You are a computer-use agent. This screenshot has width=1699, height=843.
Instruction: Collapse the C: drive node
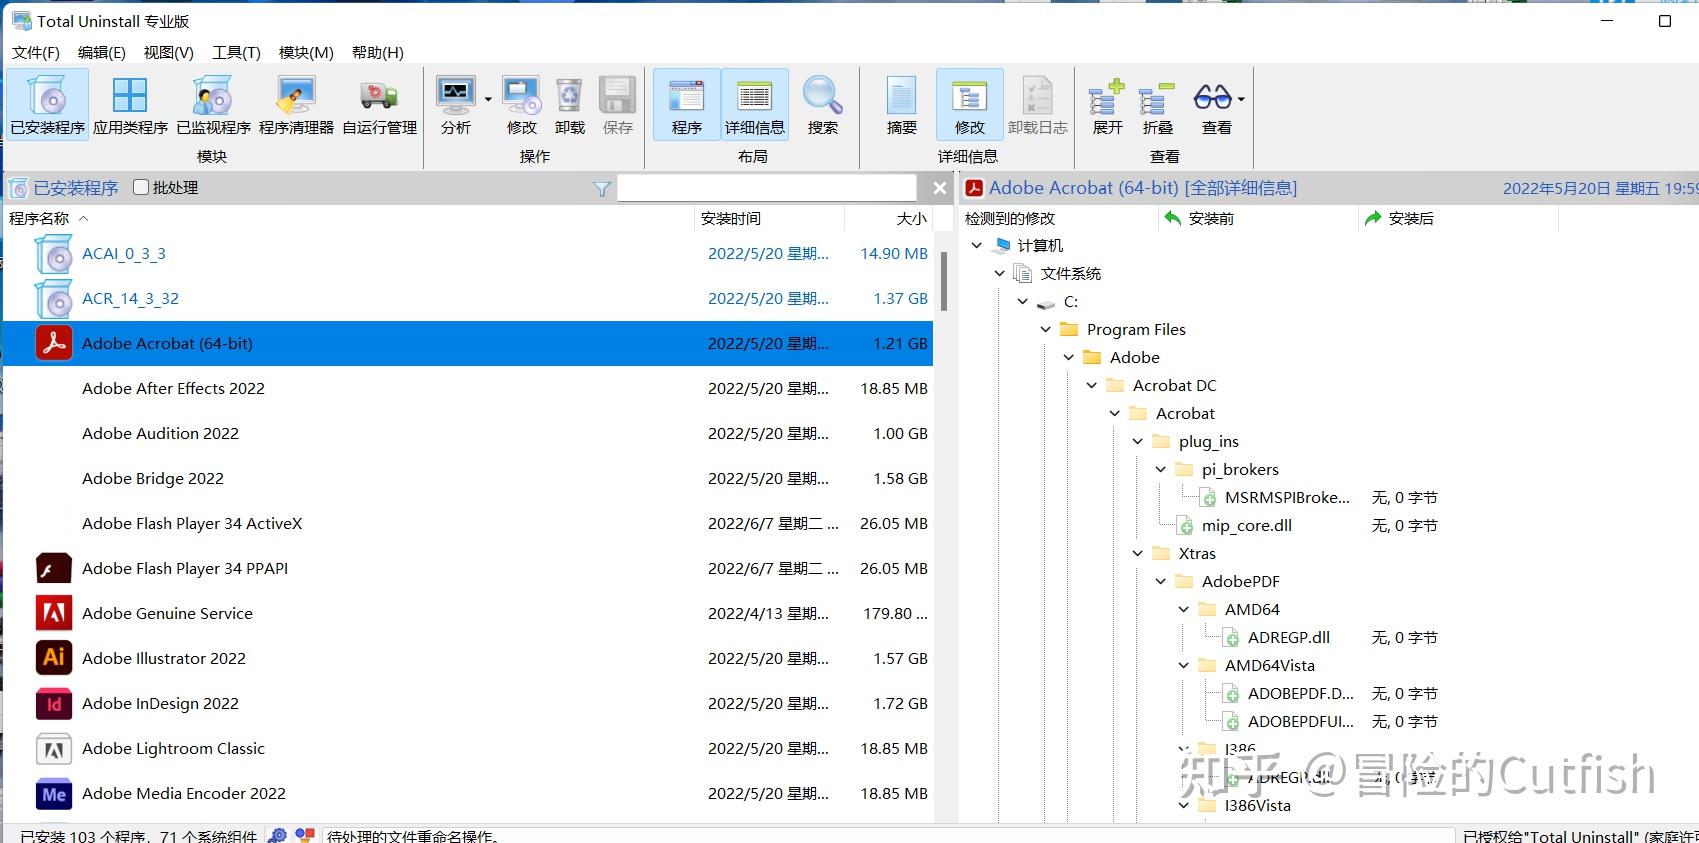click(1023, 301)
